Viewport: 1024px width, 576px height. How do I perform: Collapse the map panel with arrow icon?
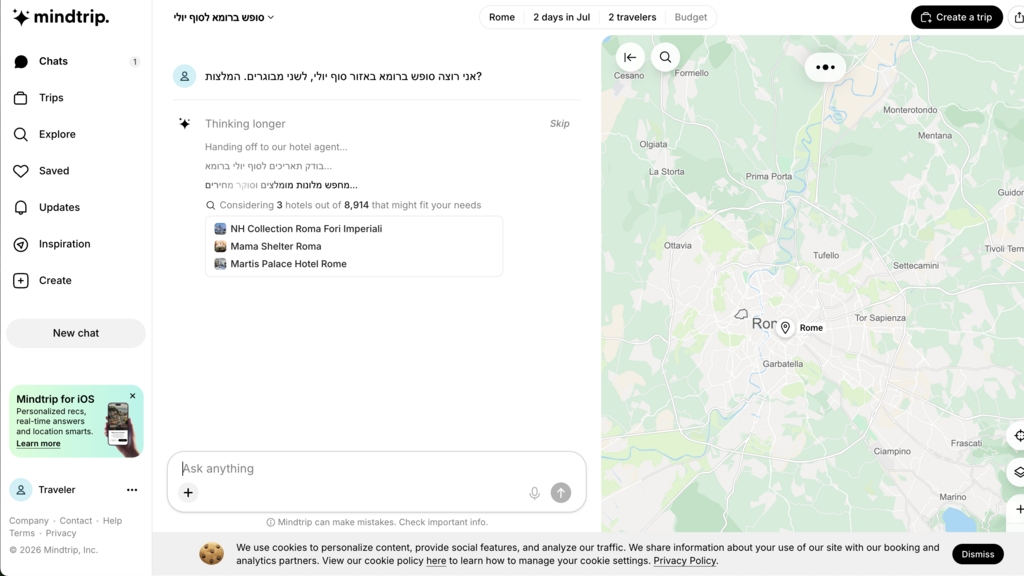(x=630, y=57)
